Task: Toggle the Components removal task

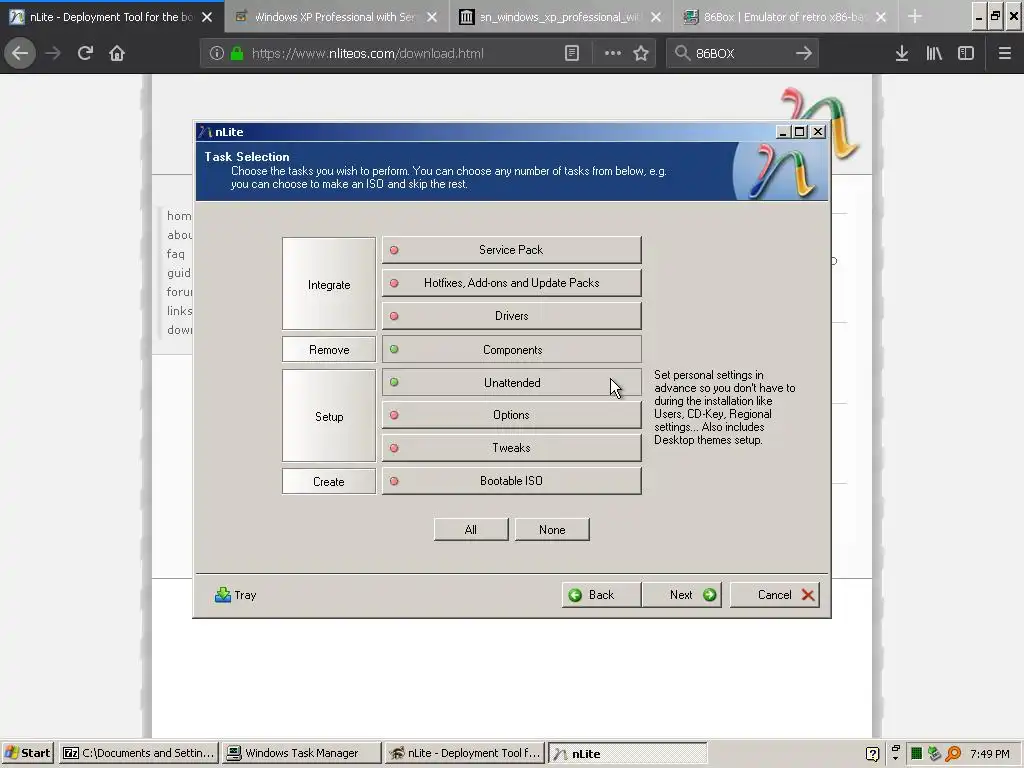Action: point(511,349)
